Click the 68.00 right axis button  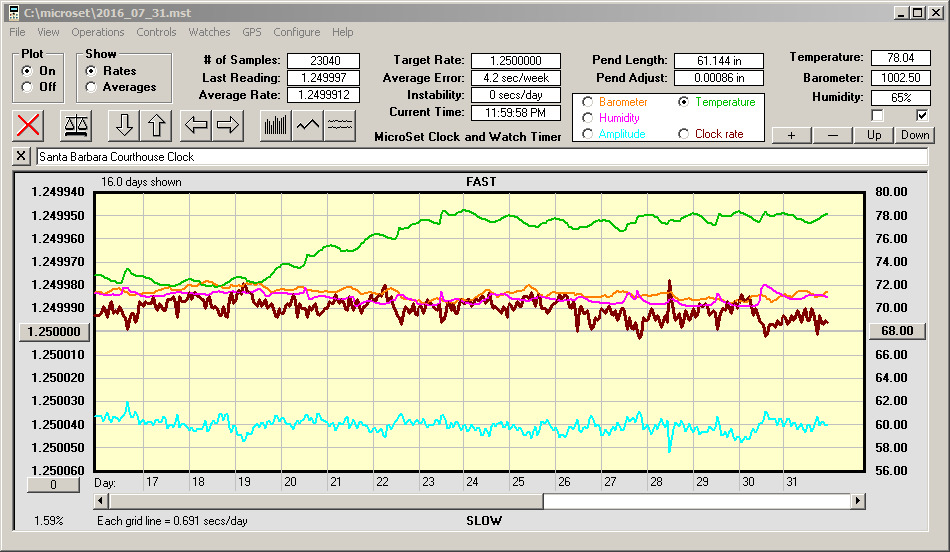(x=897, y=331)
